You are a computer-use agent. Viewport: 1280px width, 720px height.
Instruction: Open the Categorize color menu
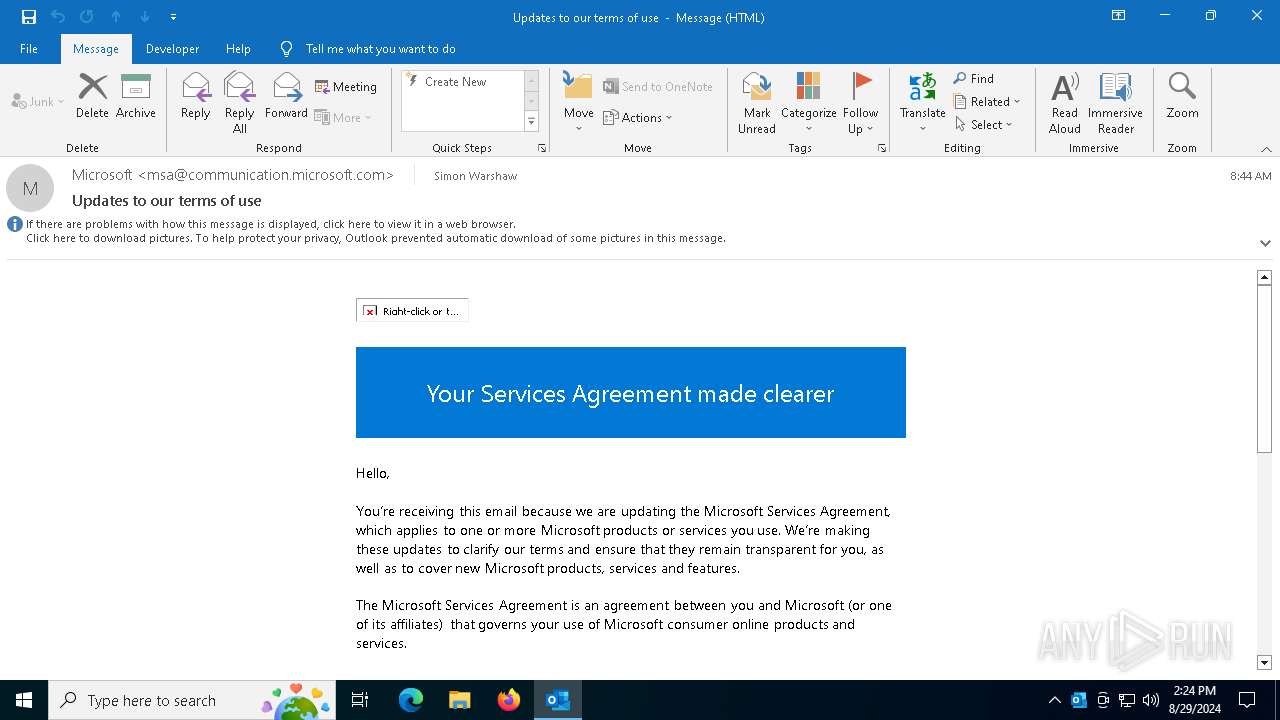click(809, 102)
